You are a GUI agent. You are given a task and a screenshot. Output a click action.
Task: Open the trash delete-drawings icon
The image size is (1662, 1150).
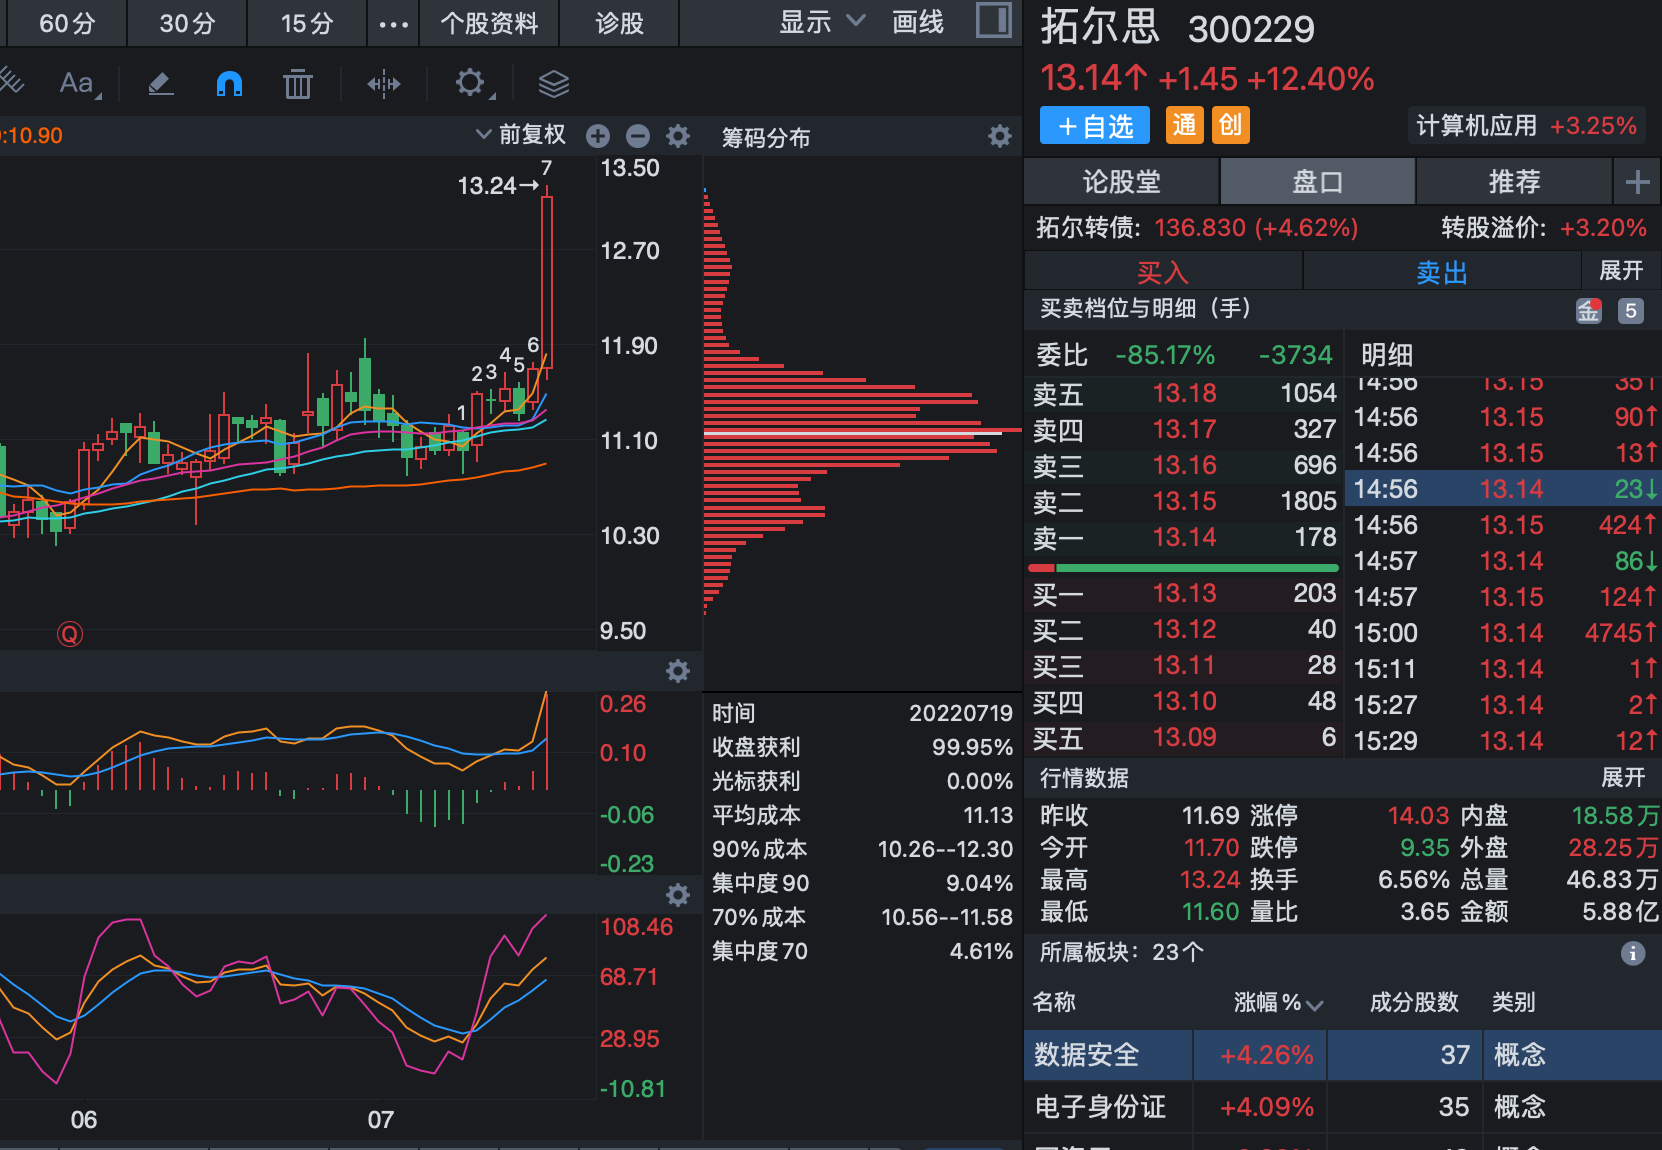pos(297,83)
